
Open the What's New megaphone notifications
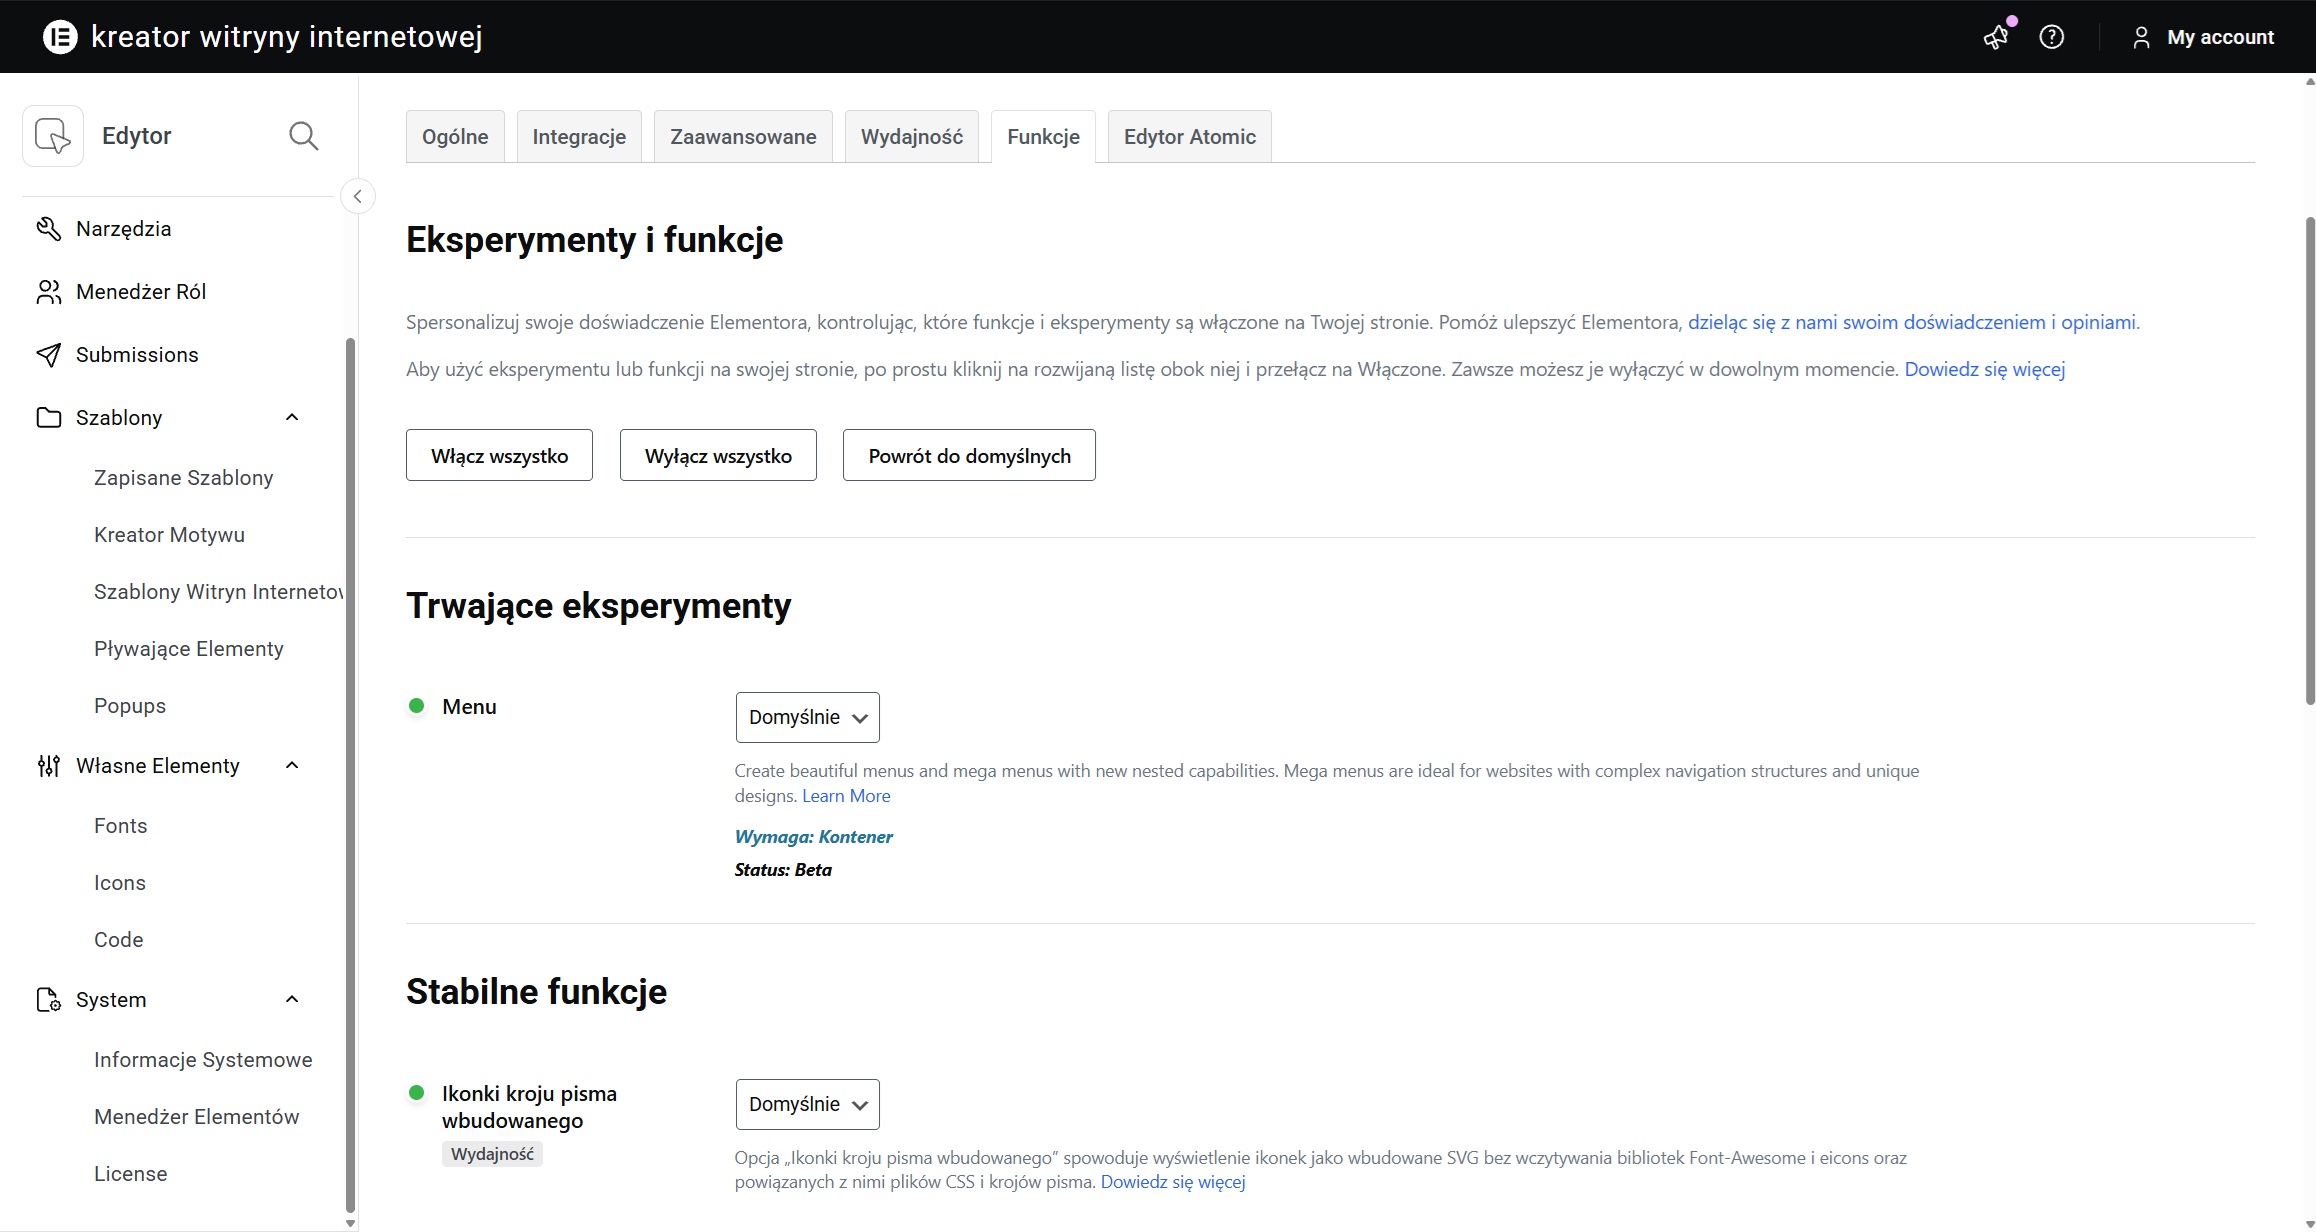pyautogui.click(x=1996, y=37)
